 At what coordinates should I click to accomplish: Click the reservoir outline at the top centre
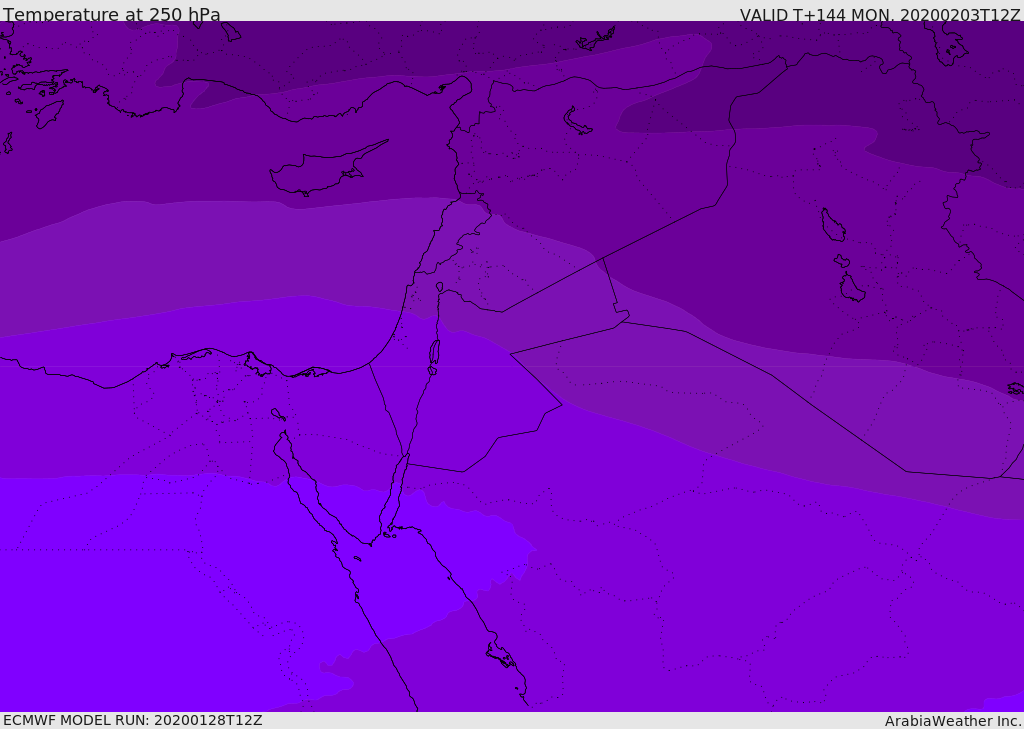tap(596, 40)
